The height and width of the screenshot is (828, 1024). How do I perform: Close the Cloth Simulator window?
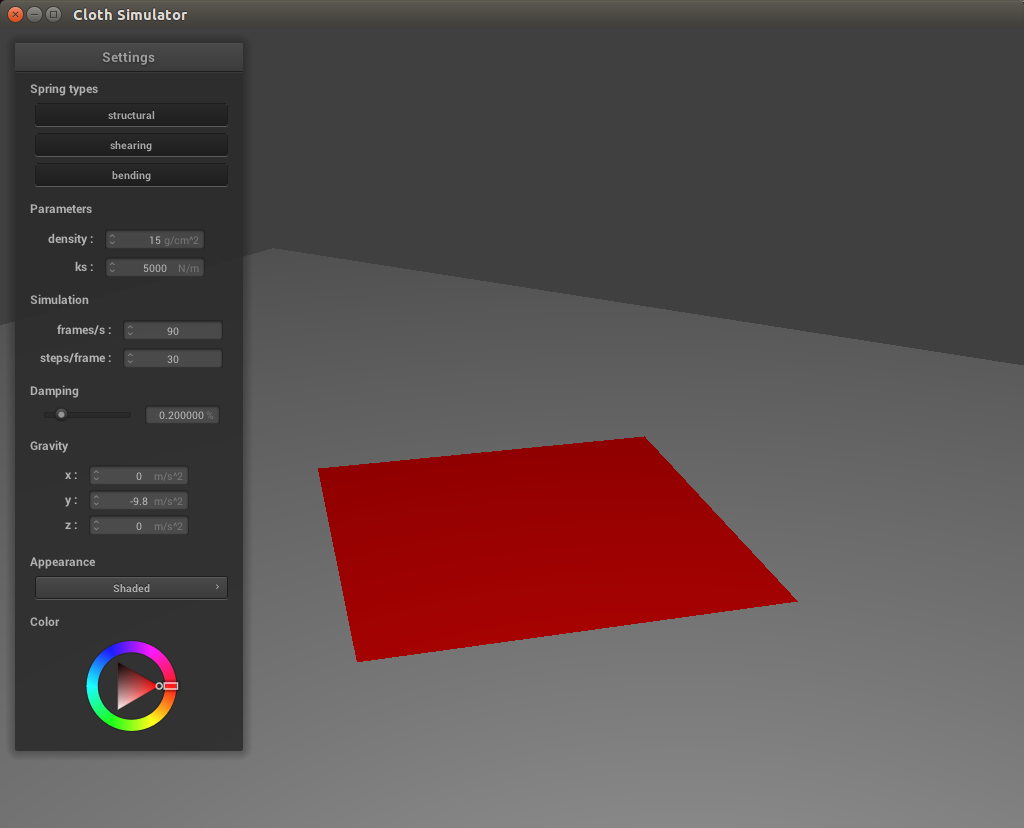pos(15,15)
